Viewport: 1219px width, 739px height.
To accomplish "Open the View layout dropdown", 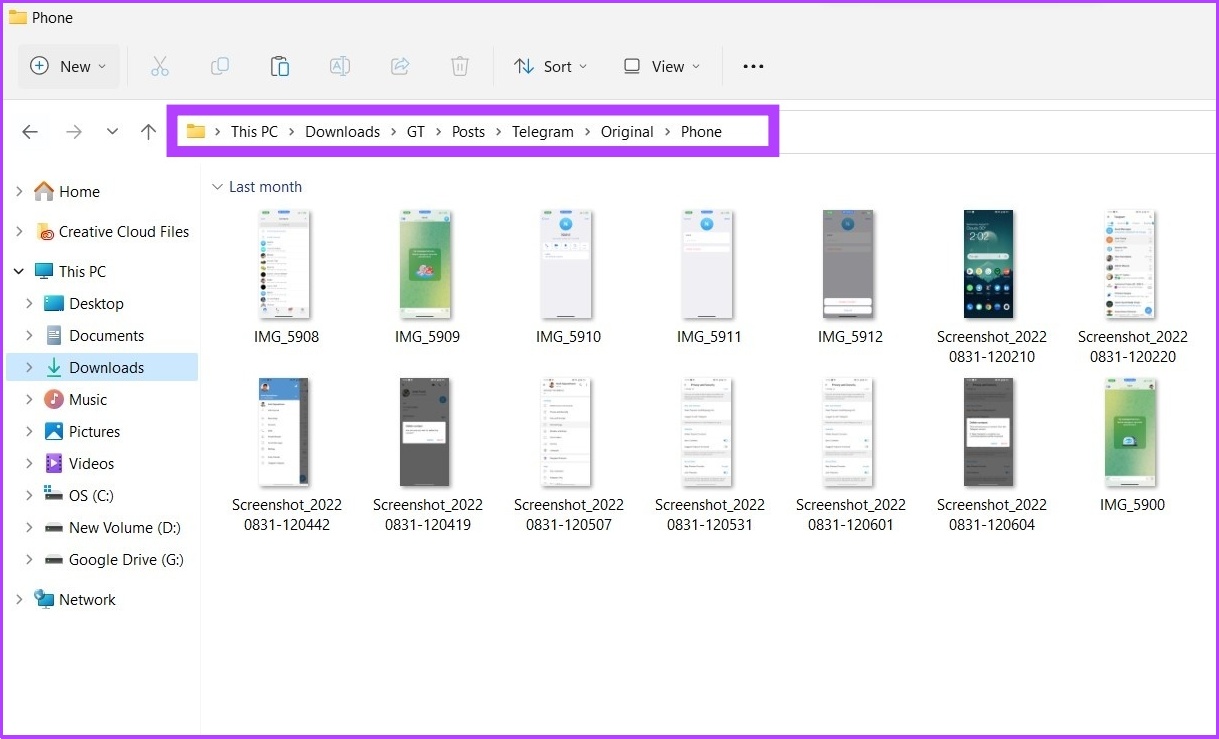I will point(661,66).
